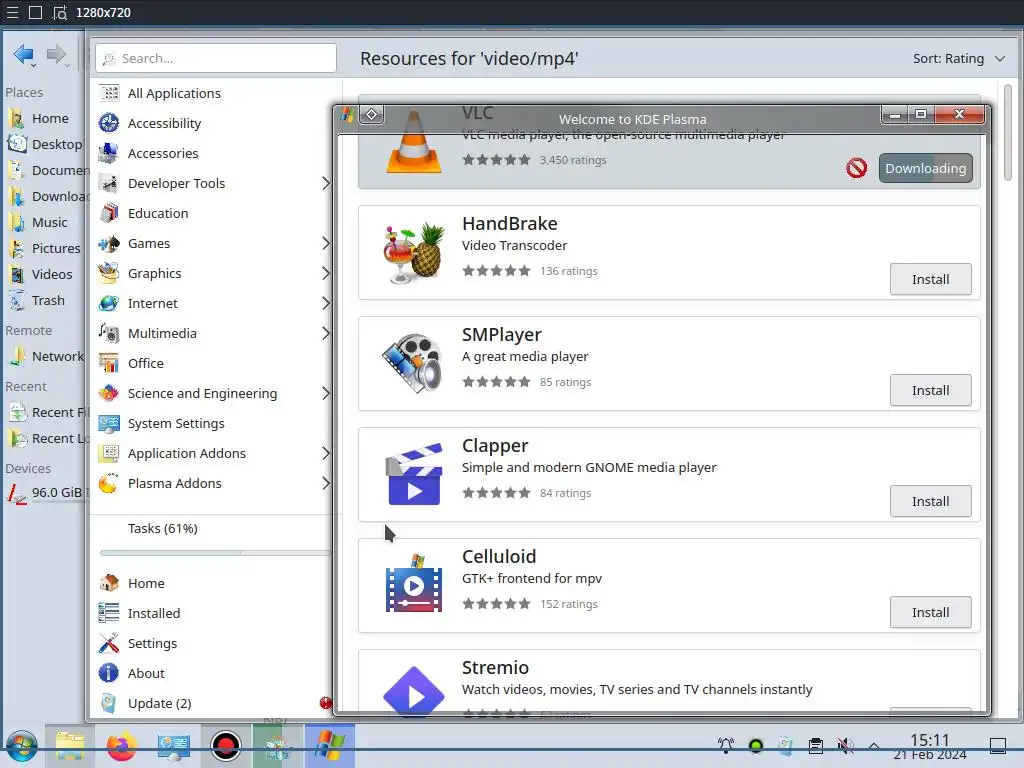
Task: Expand the Developer Tools category arrow
Action: coord(326,183)
